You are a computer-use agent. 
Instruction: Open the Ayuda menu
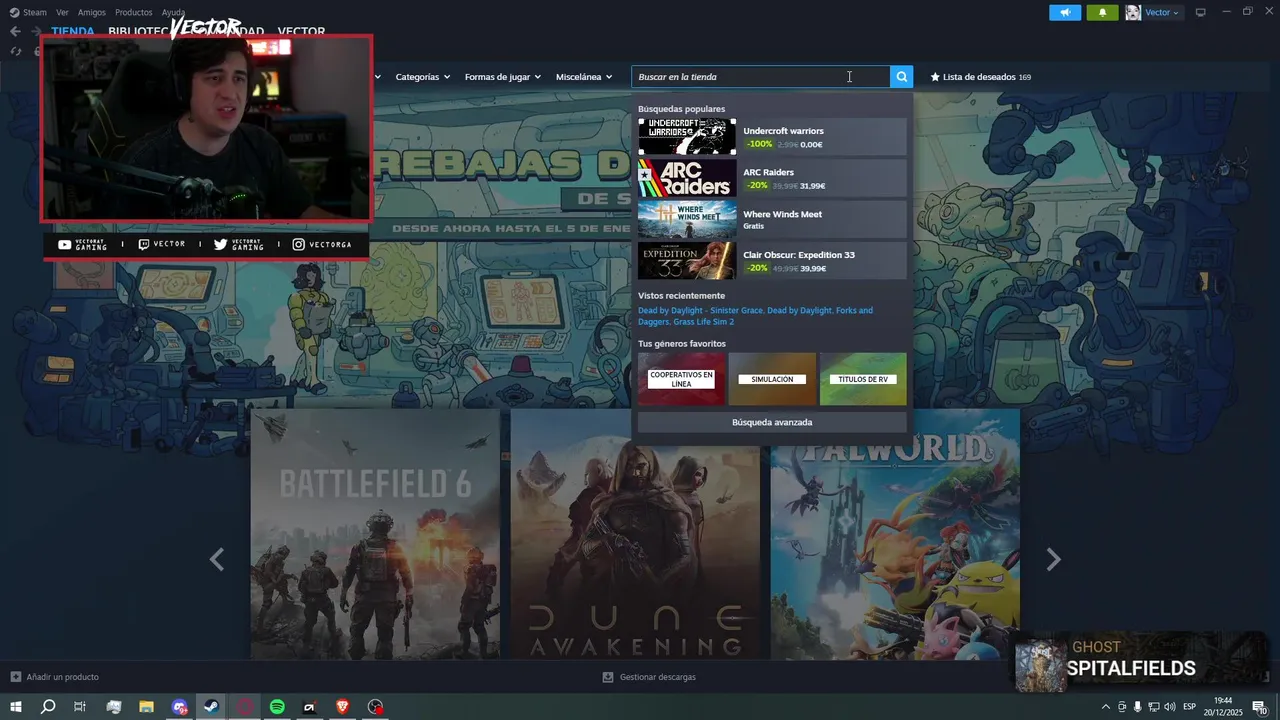[173, 12]
